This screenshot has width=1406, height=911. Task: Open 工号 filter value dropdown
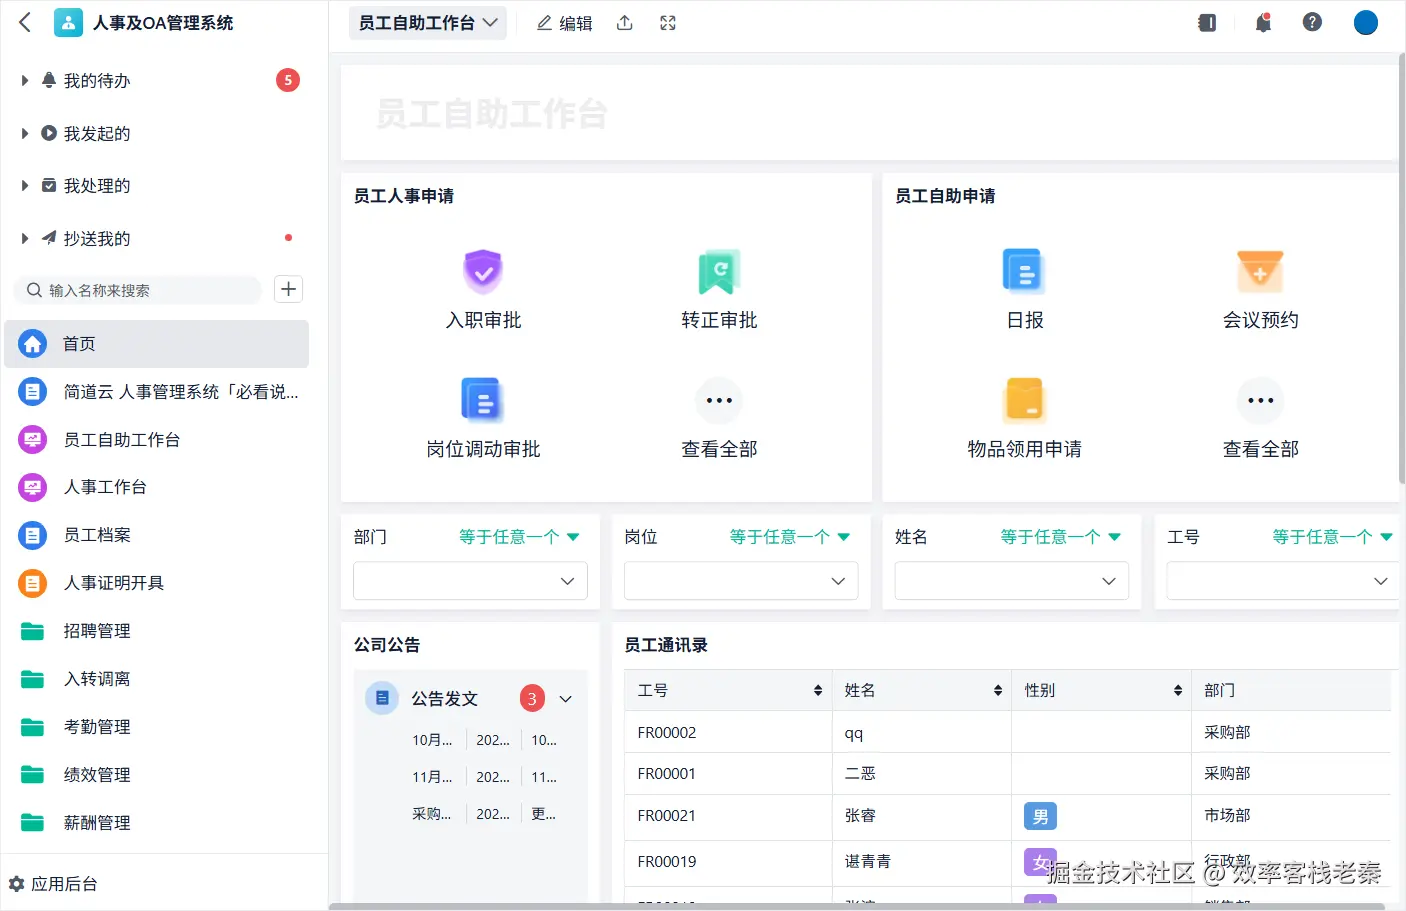pyautogui.click(x=1282, y=581)
